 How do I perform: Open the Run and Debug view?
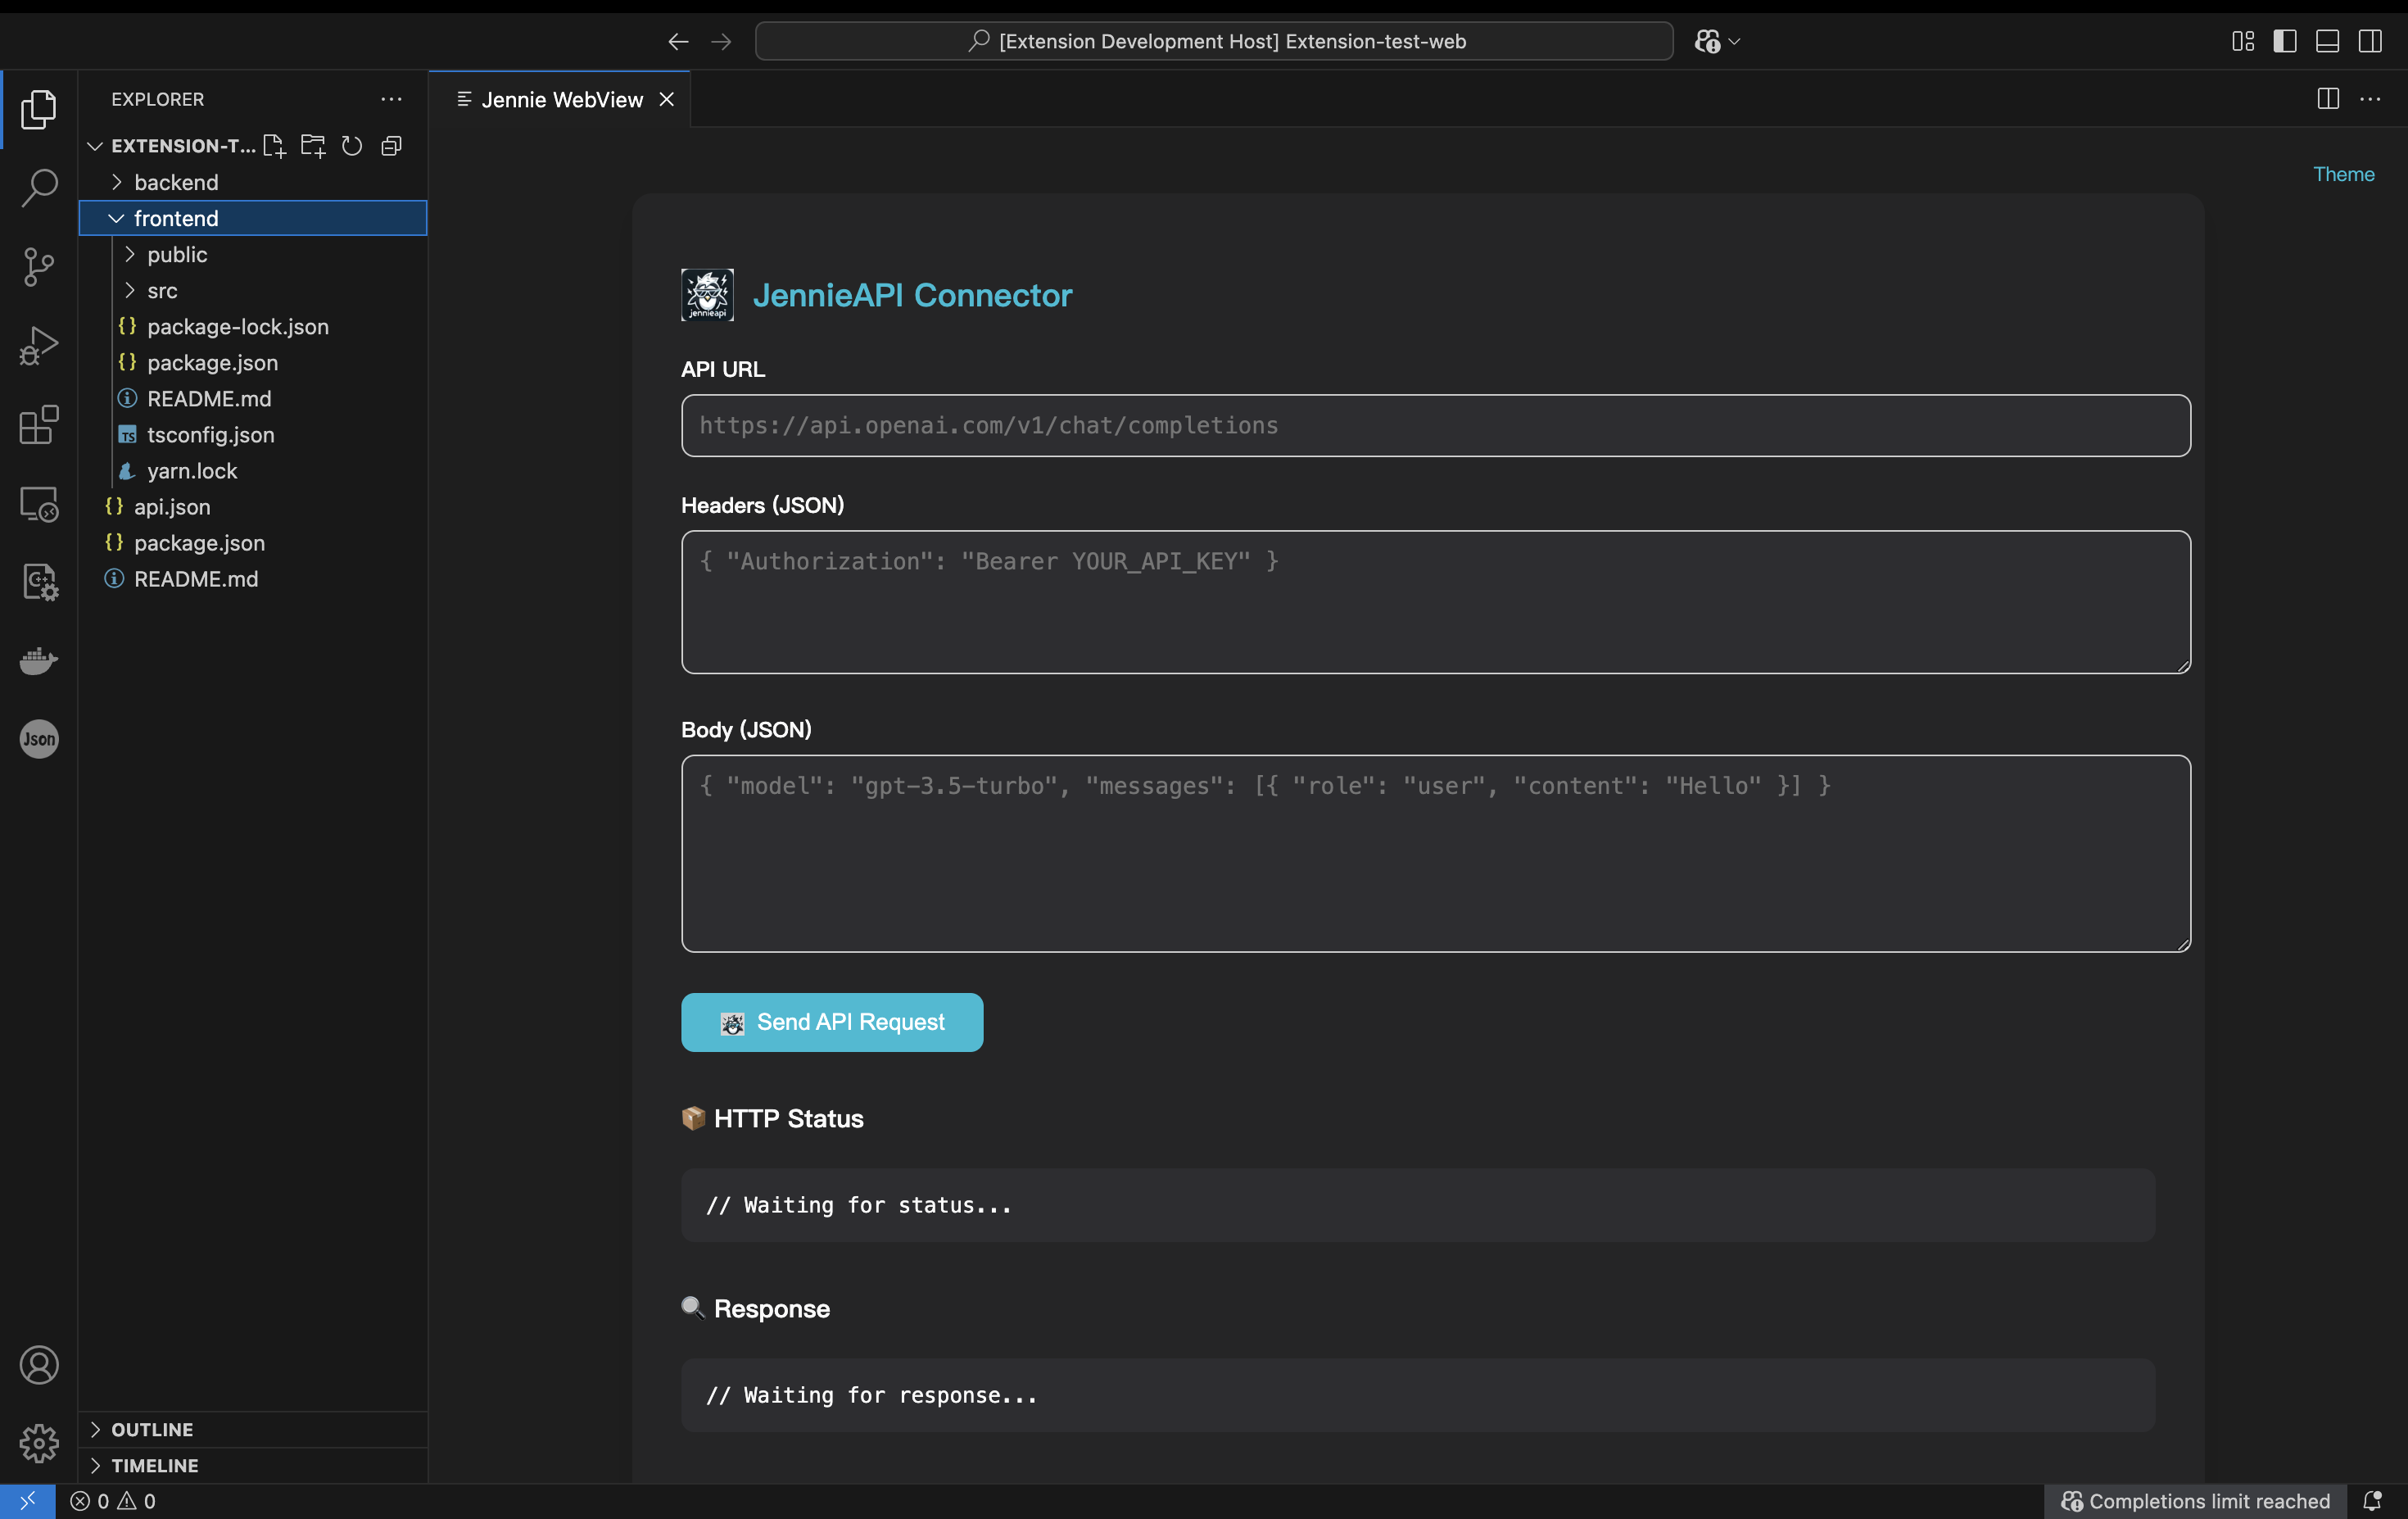click(x=39, y=345)
